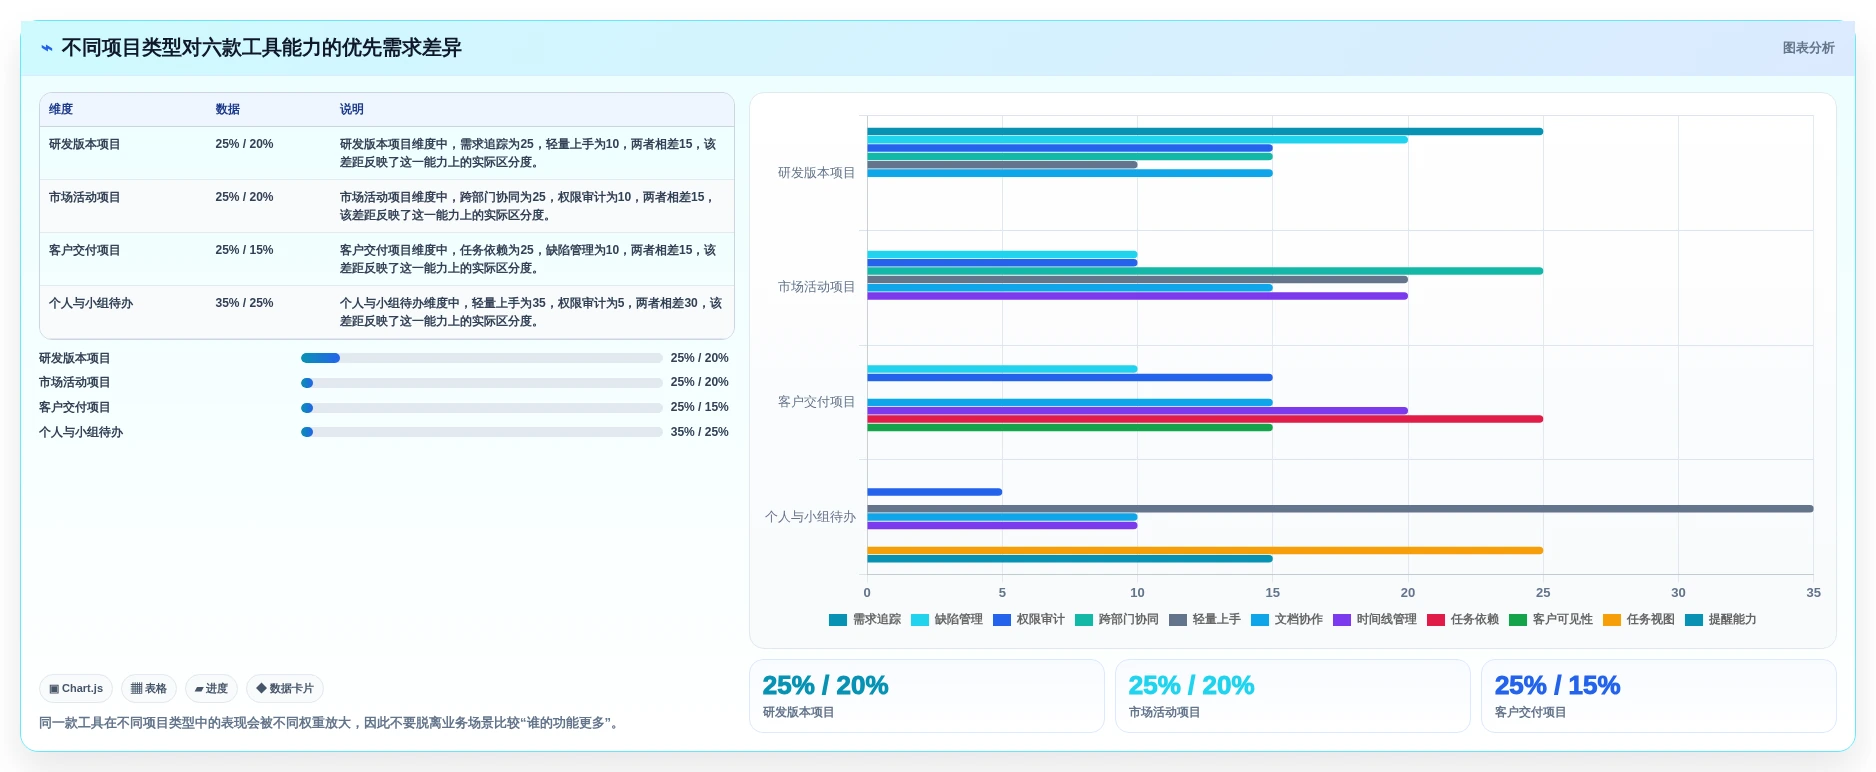
Task: Click the description starting 个人与小组待办维度中
Action: [531, 312]
